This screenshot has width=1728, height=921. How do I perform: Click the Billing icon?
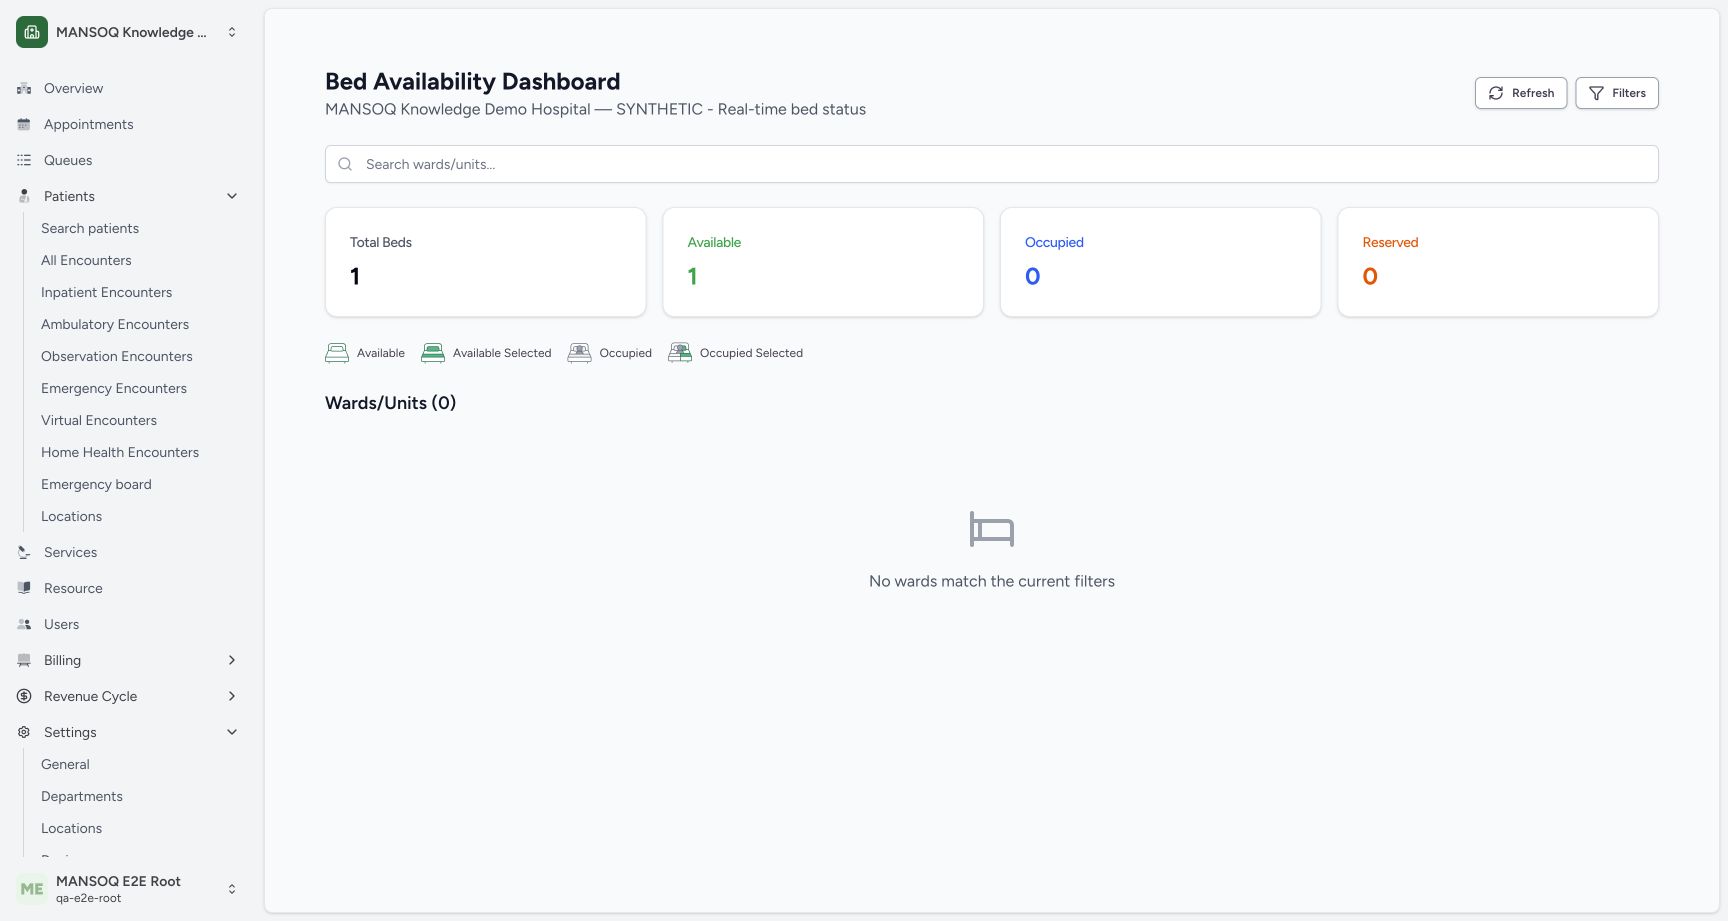coord(24,660)
